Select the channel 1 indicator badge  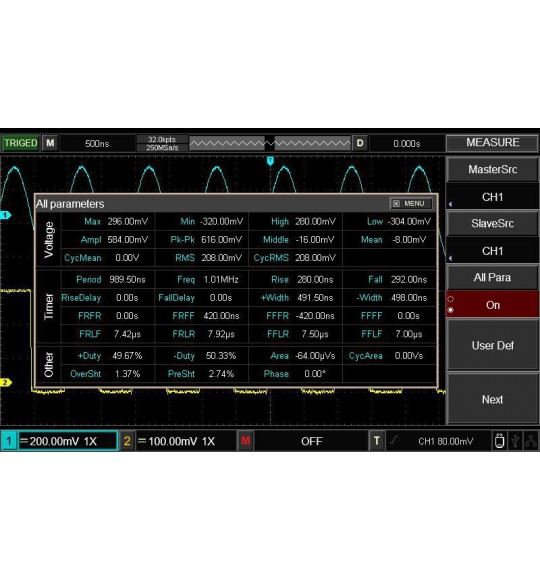(x=9, y=441)
